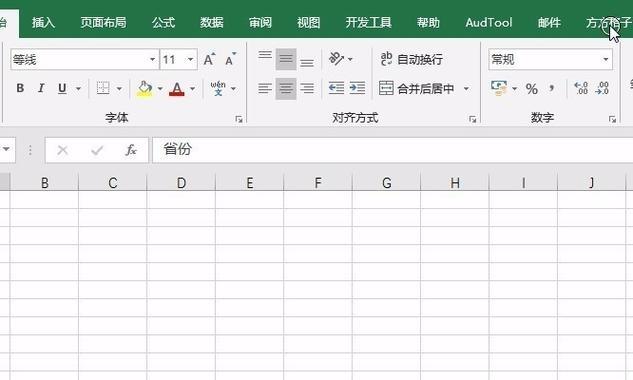Toggle italic formatting
Viewport: 633px width, 380px height.
click(41, 88)
